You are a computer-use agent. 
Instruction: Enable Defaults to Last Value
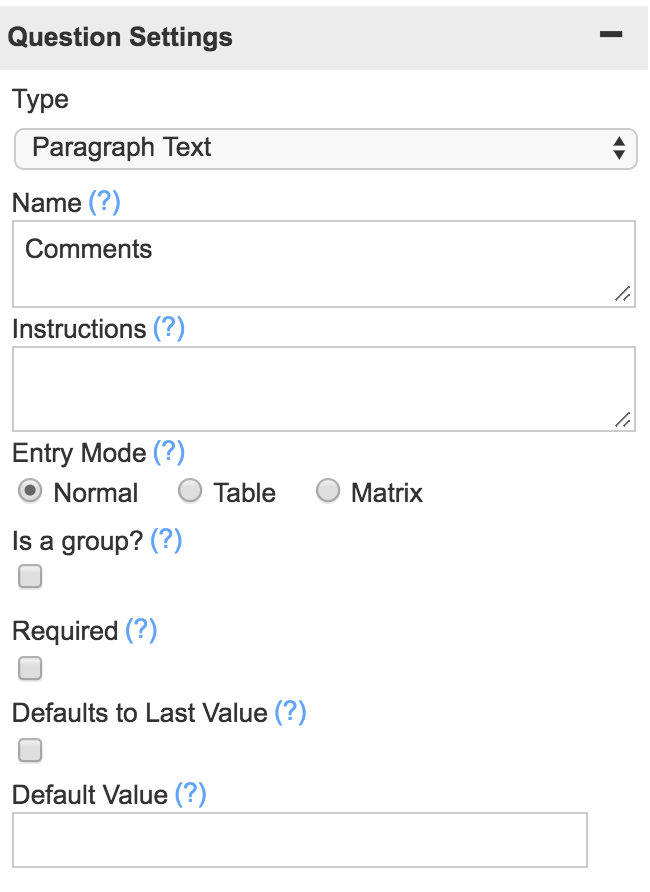(x=29, y=750)
